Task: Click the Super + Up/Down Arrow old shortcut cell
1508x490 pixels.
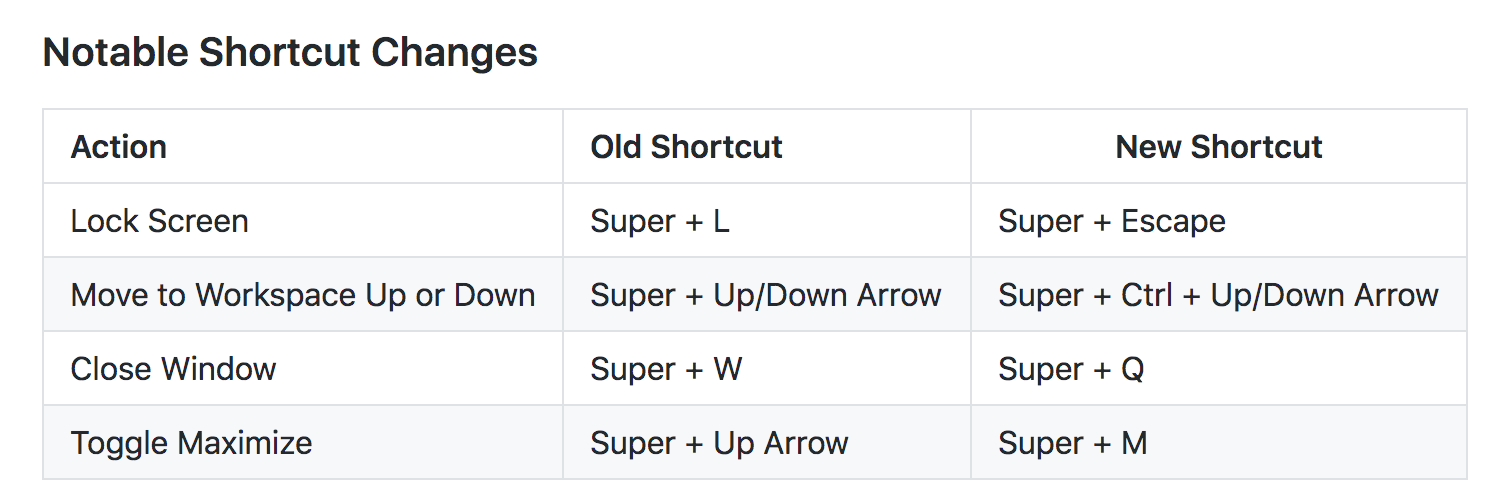Action: pyautogui.click(x=767, y=294)
